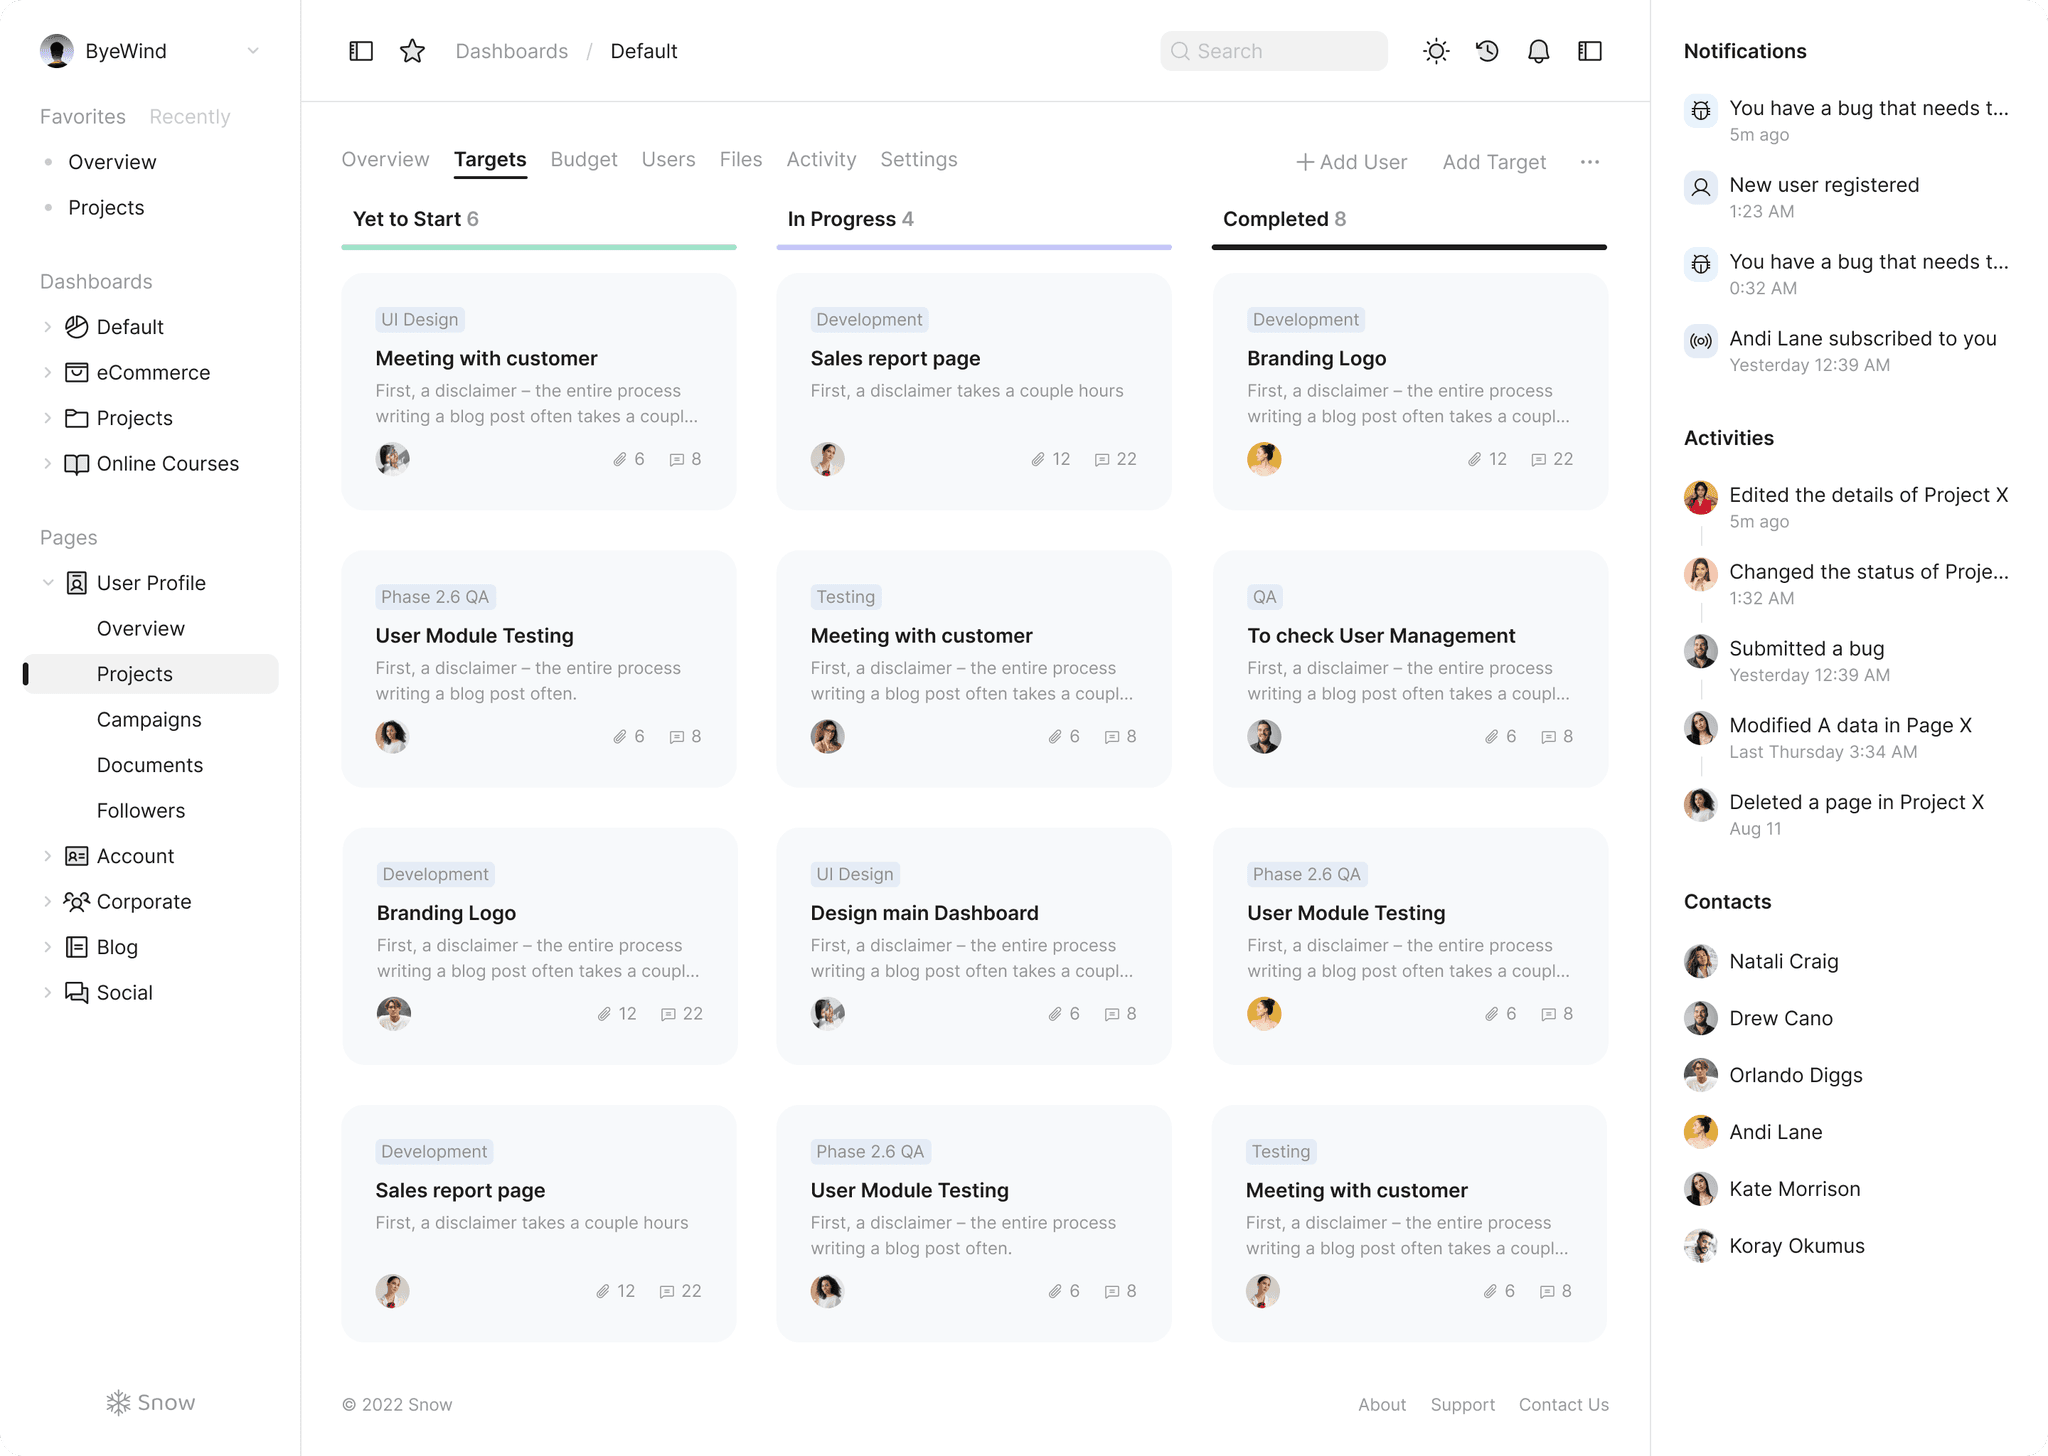Screen dimensions: 2048x1456
Task: Click the User Profile icon under Pages
Action: click(x=76, y=582)
